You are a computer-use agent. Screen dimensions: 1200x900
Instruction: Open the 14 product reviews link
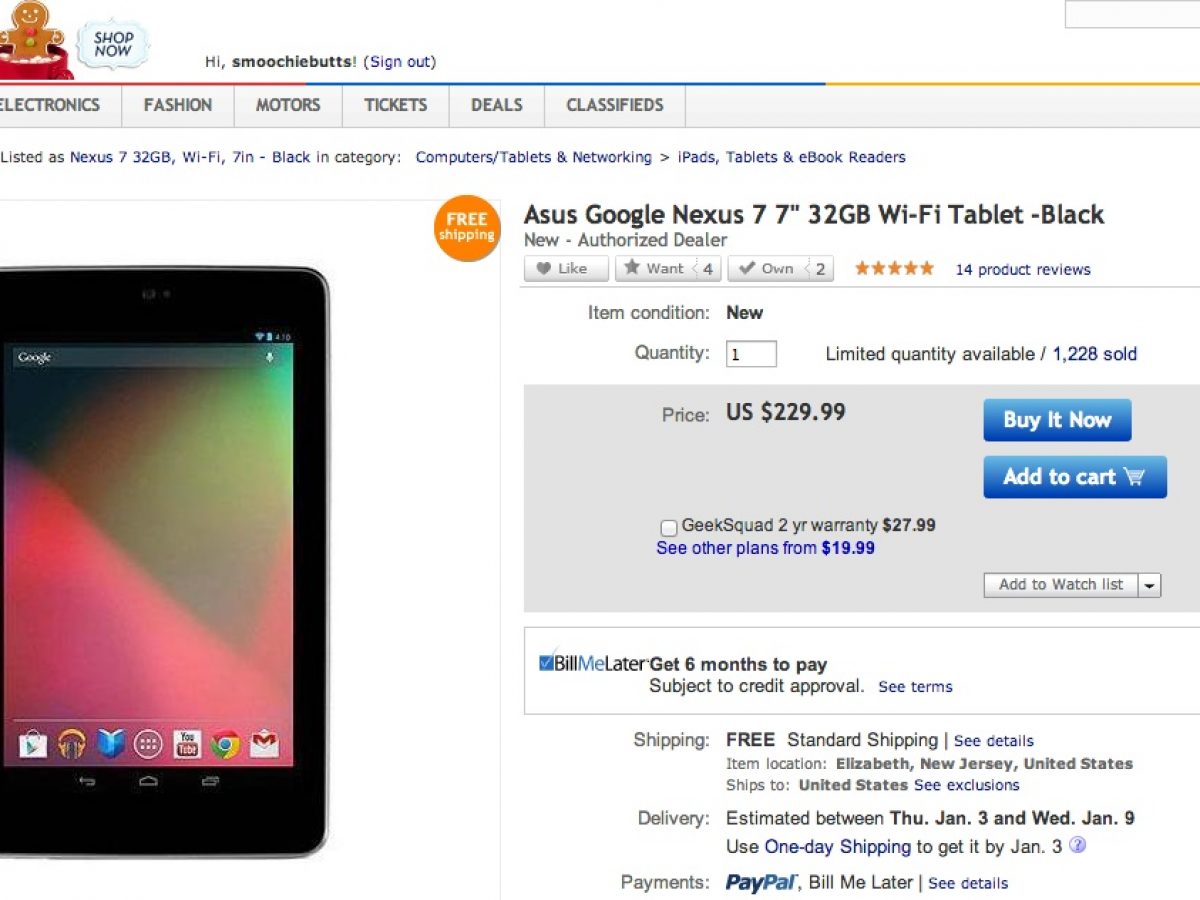(1022, 269)
